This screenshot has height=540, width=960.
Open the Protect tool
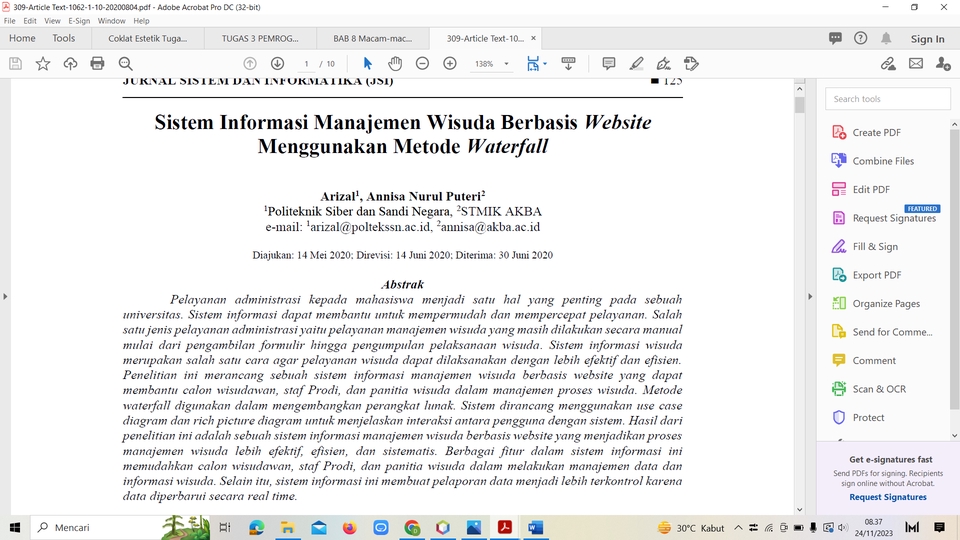[x=858, y=418]
